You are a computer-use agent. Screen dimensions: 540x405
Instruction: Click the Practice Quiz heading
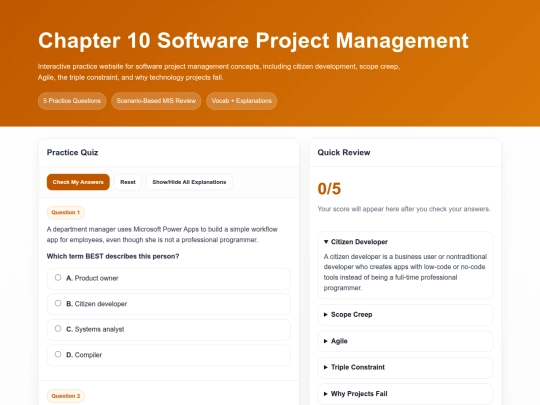(72, 152)
